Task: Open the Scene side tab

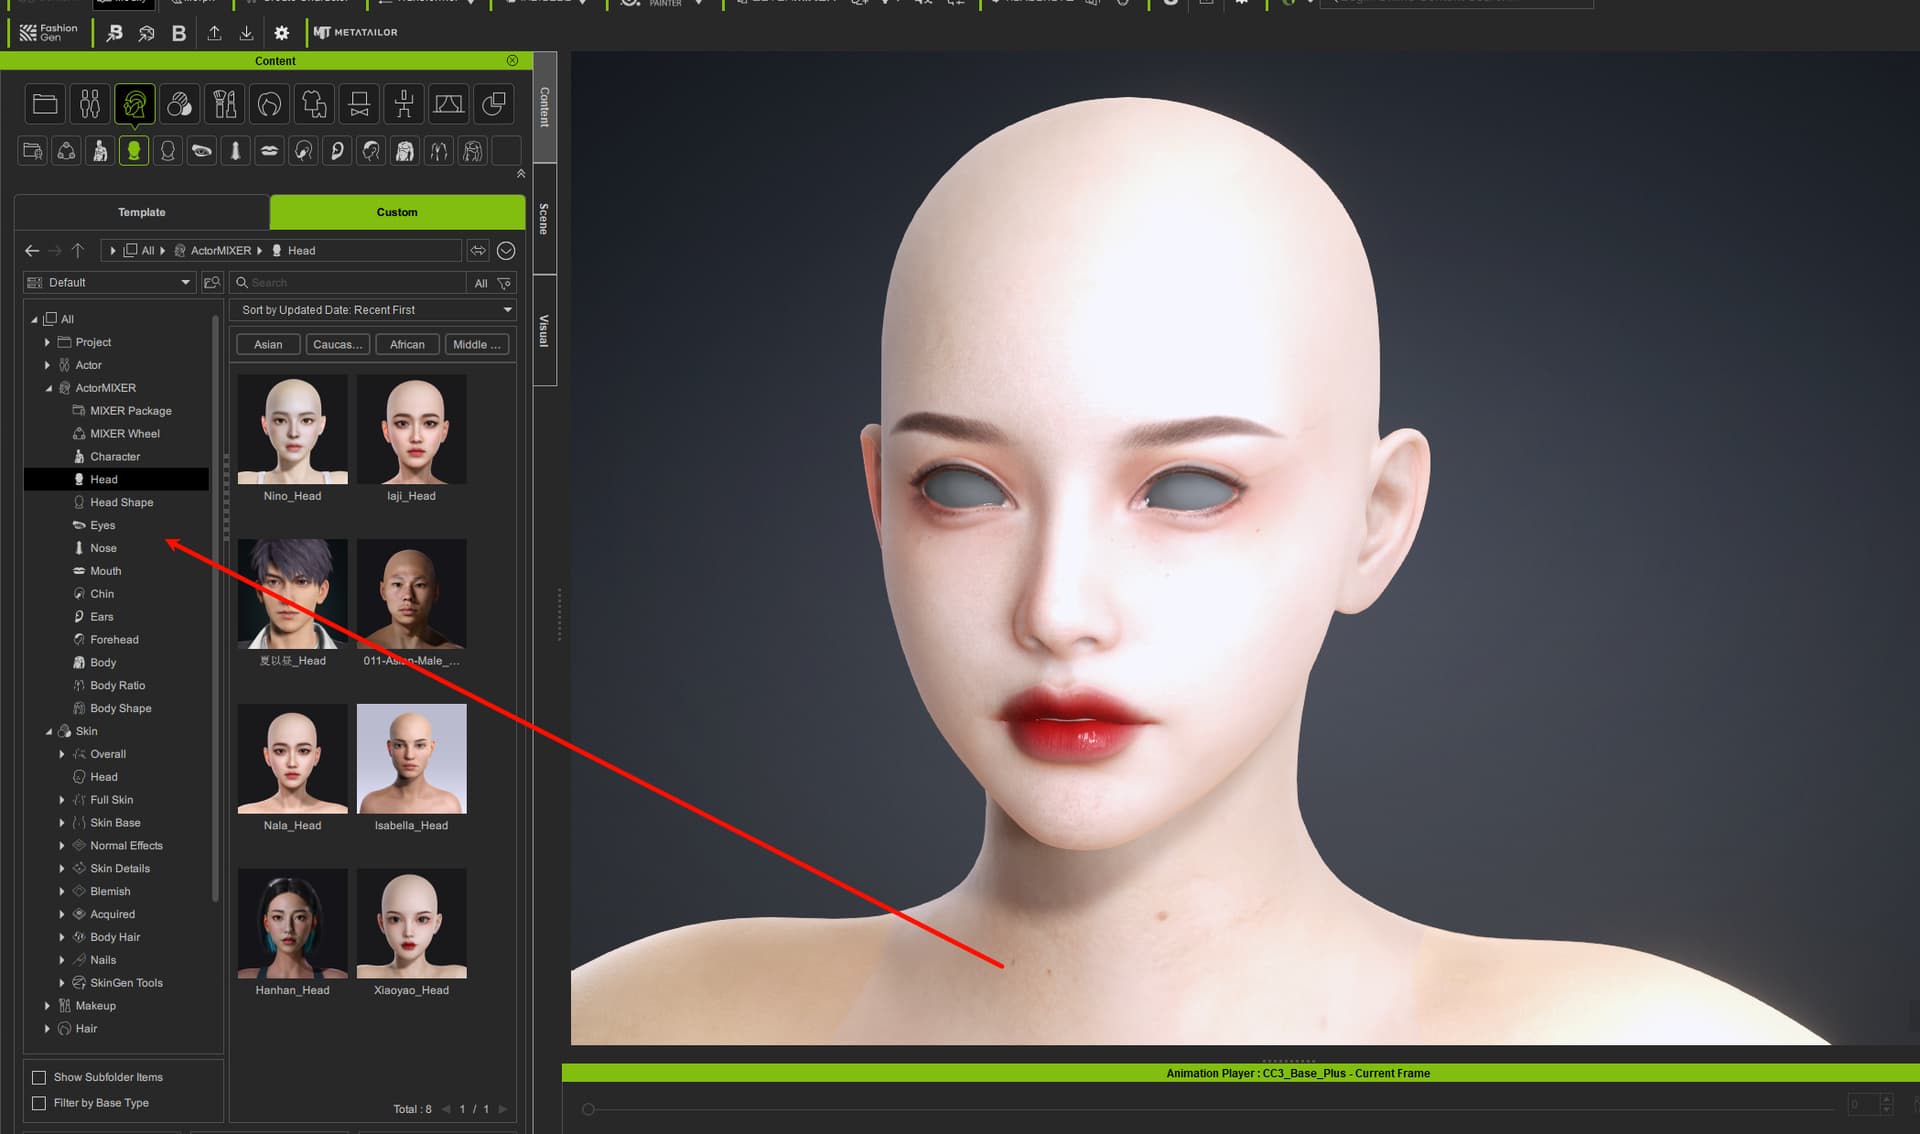Action: [544, 219]
